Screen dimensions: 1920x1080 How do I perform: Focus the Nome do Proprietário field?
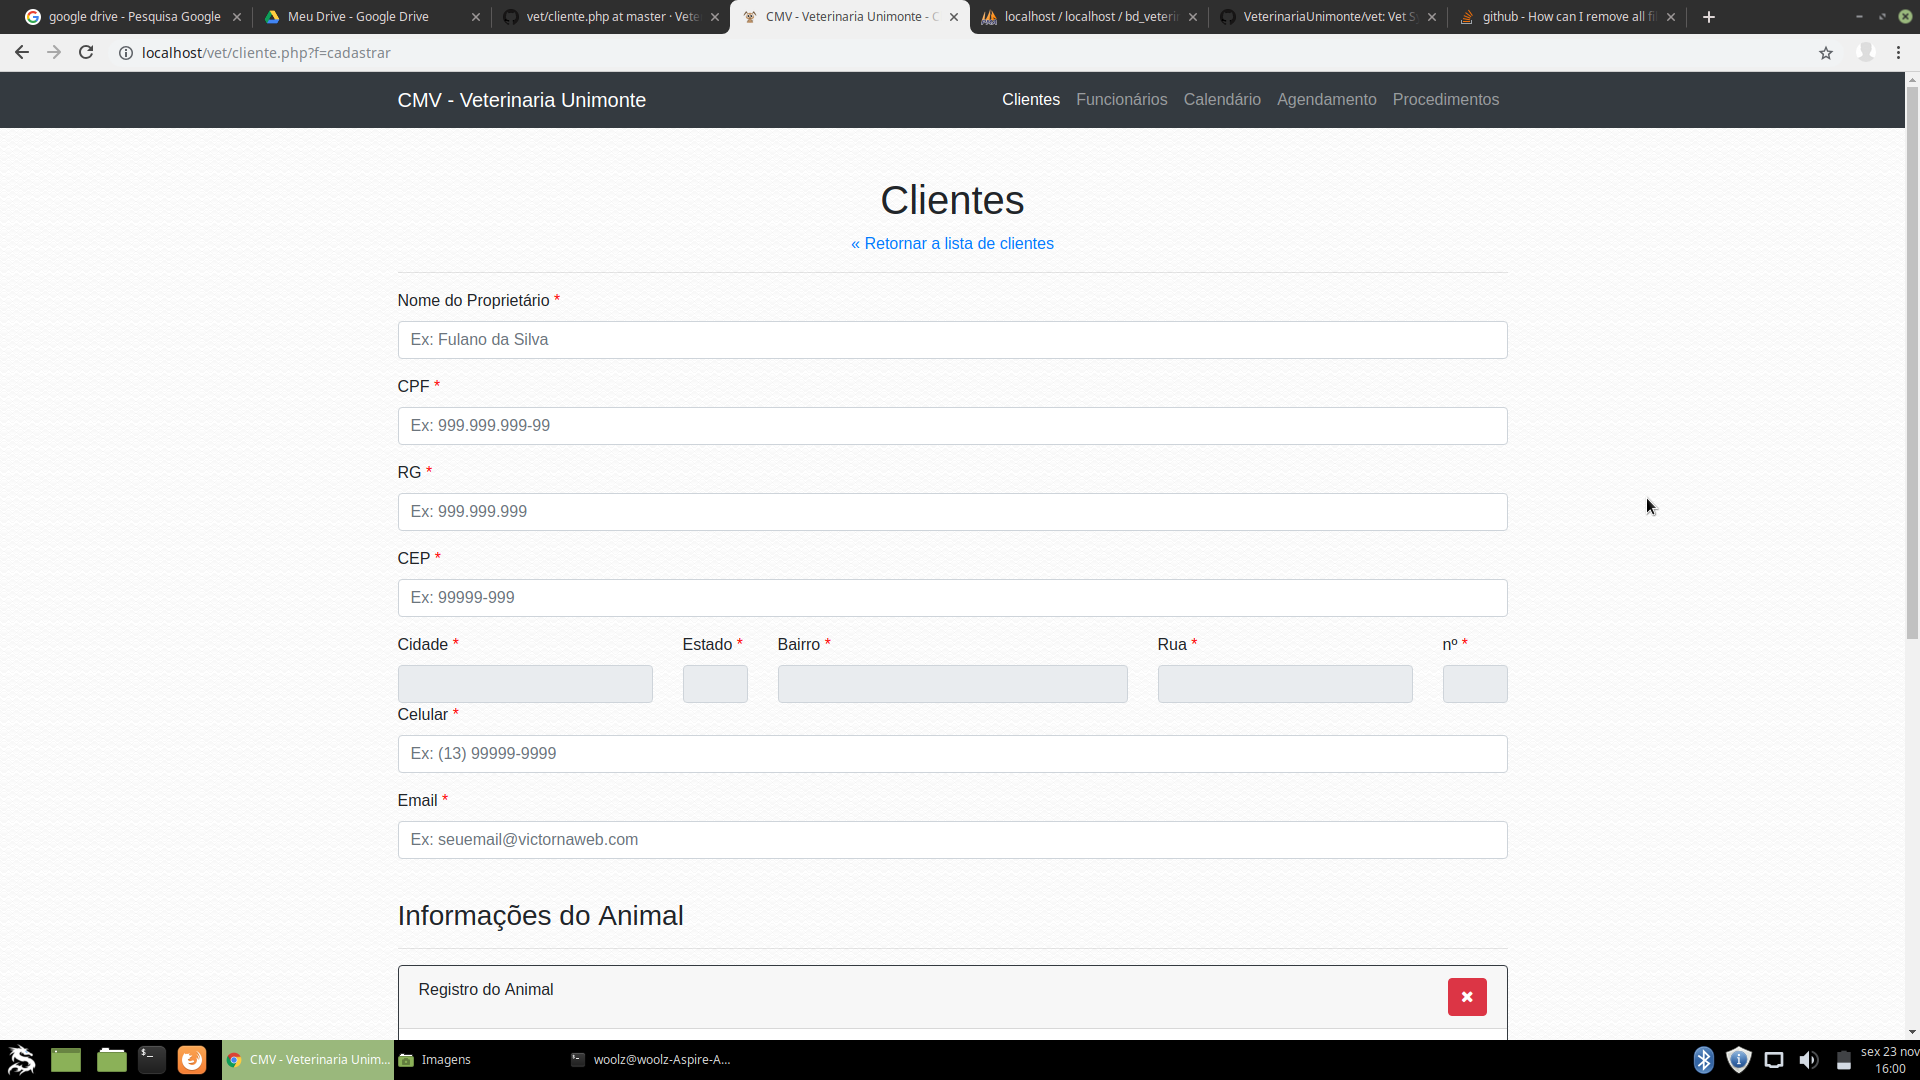952,340
